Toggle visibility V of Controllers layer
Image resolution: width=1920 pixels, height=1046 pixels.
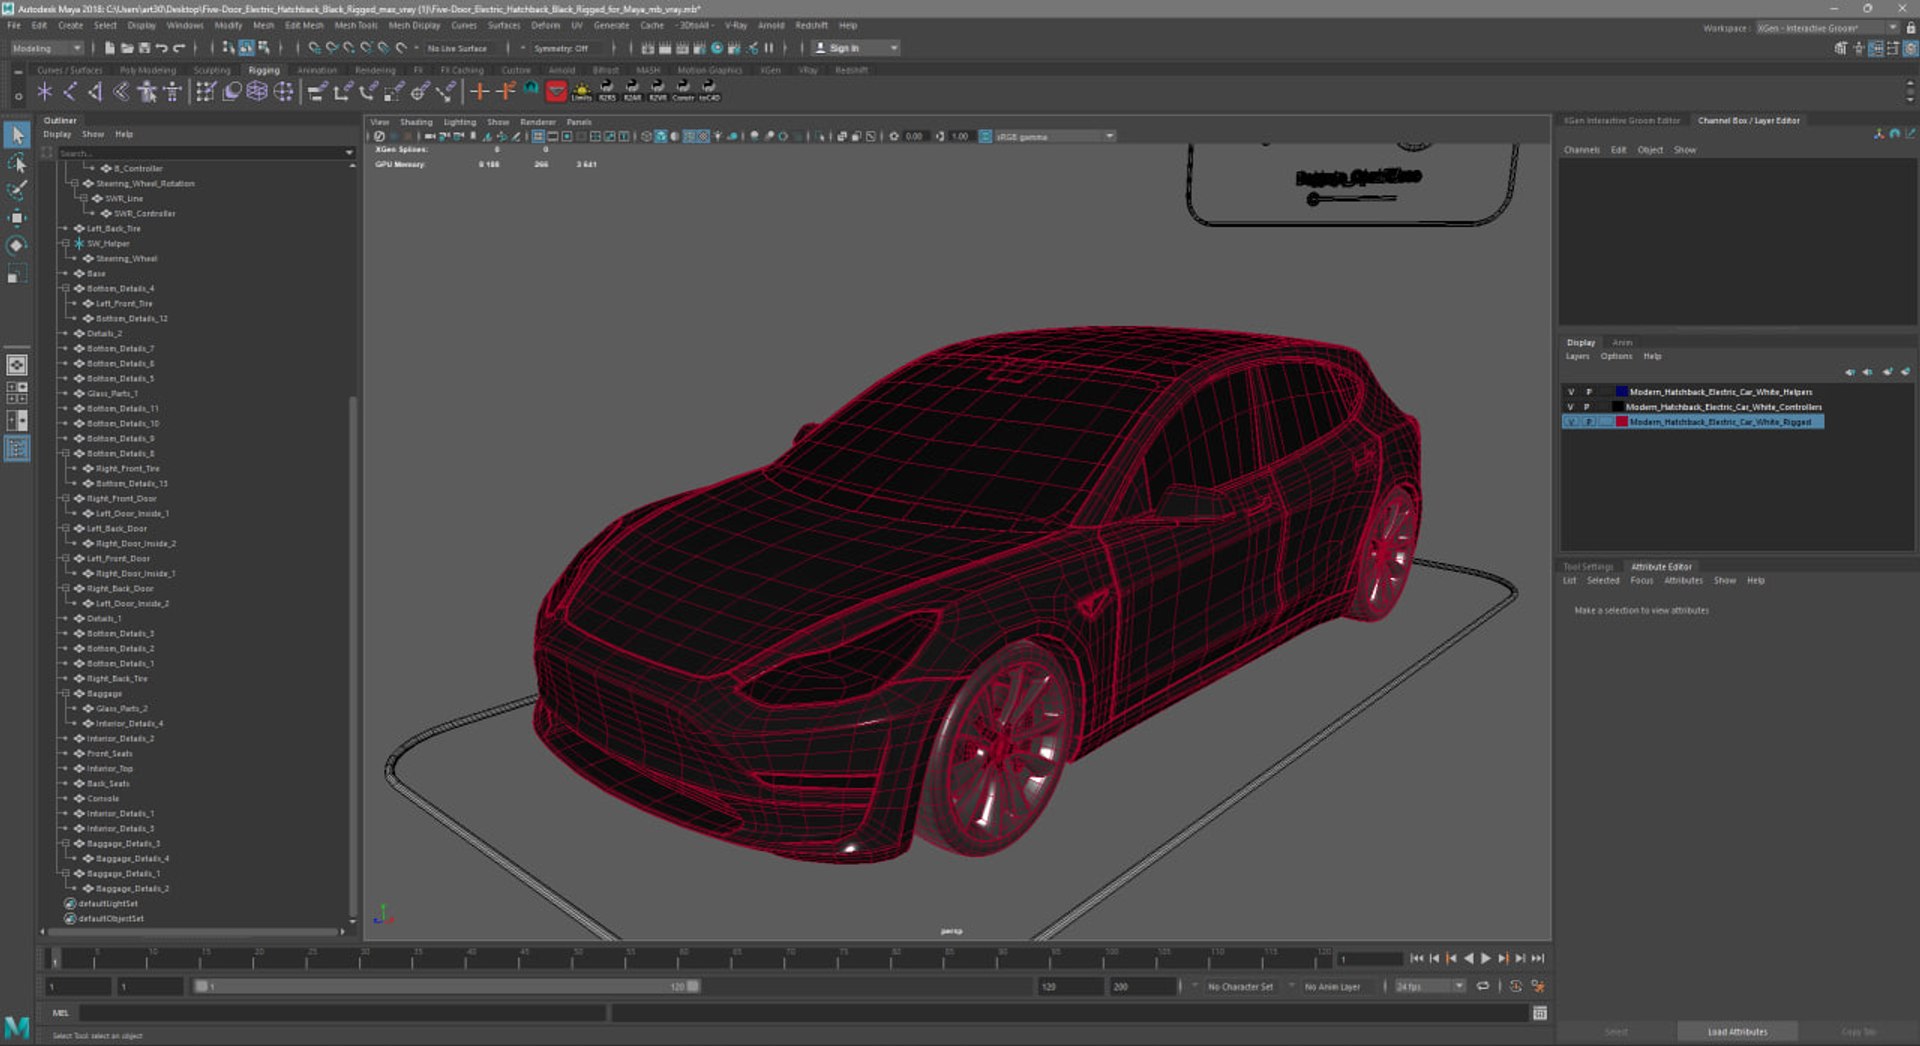coord(1571,407)
